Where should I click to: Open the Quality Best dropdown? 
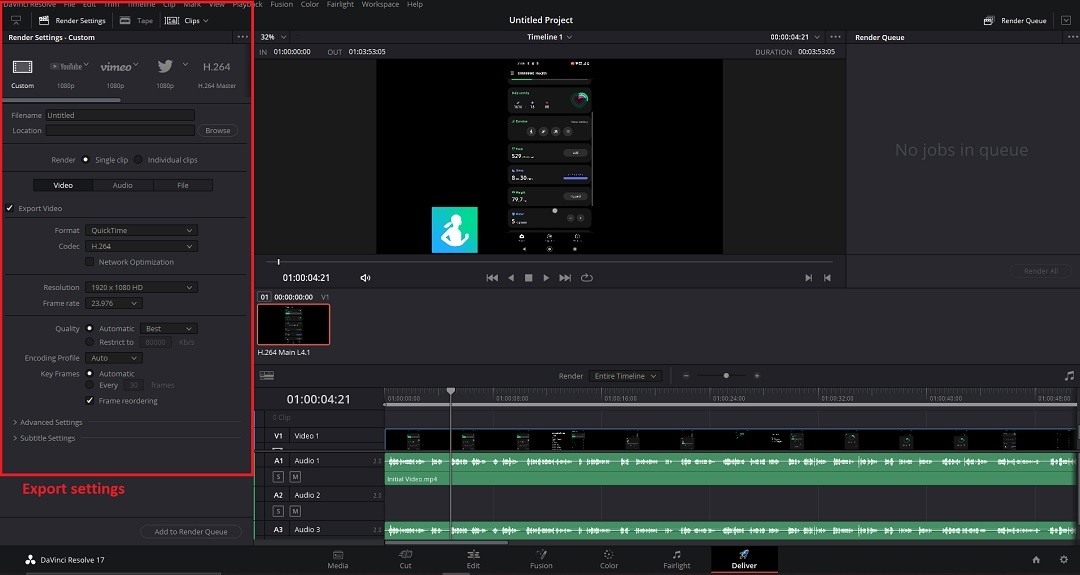169,328
